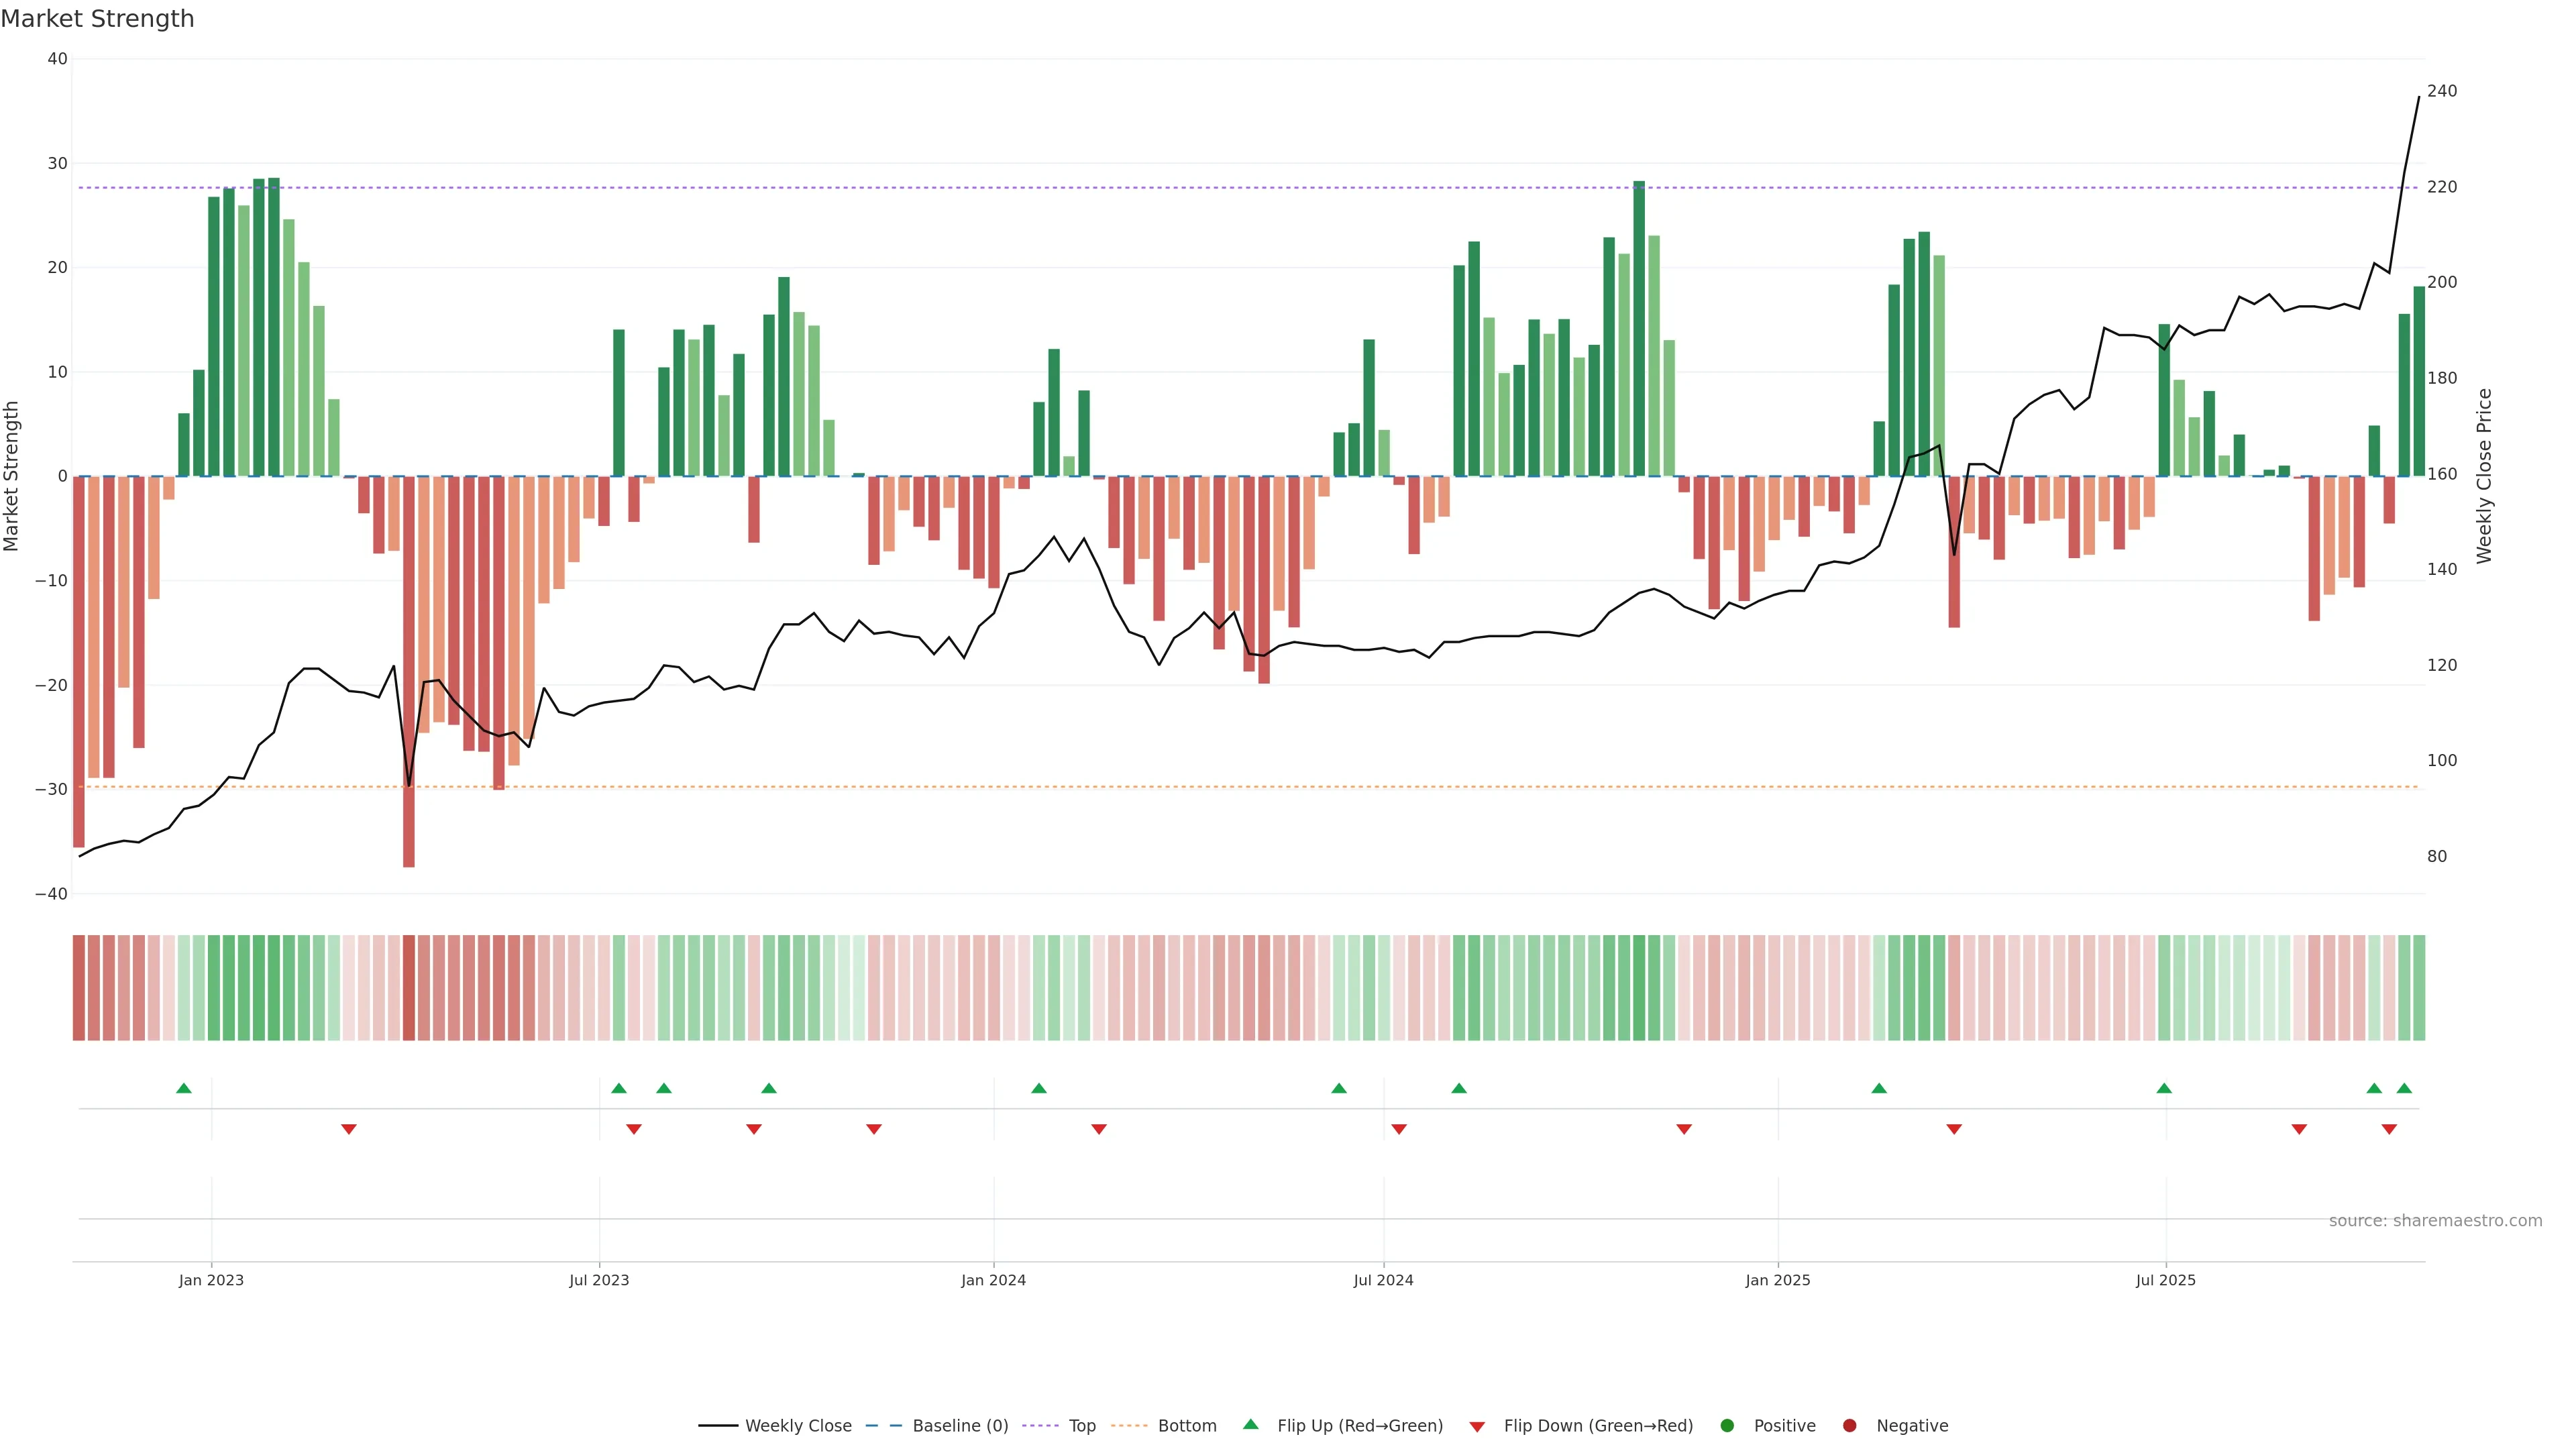This screenshot has width=2576, height=1449.
Task: Click the leftmost dark red heatmap strip cell
Action: [x=79, y=988]
